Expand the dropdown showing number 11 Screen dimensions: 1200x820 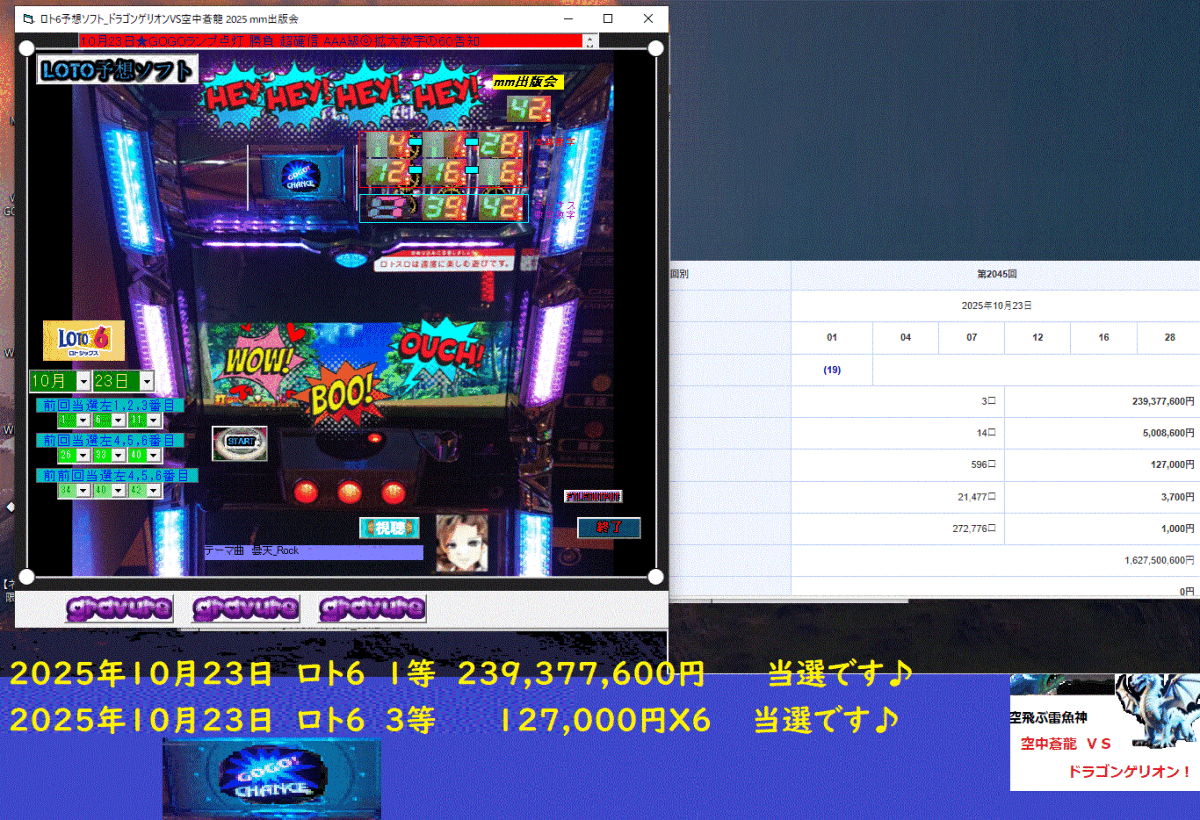click(154, 421)
